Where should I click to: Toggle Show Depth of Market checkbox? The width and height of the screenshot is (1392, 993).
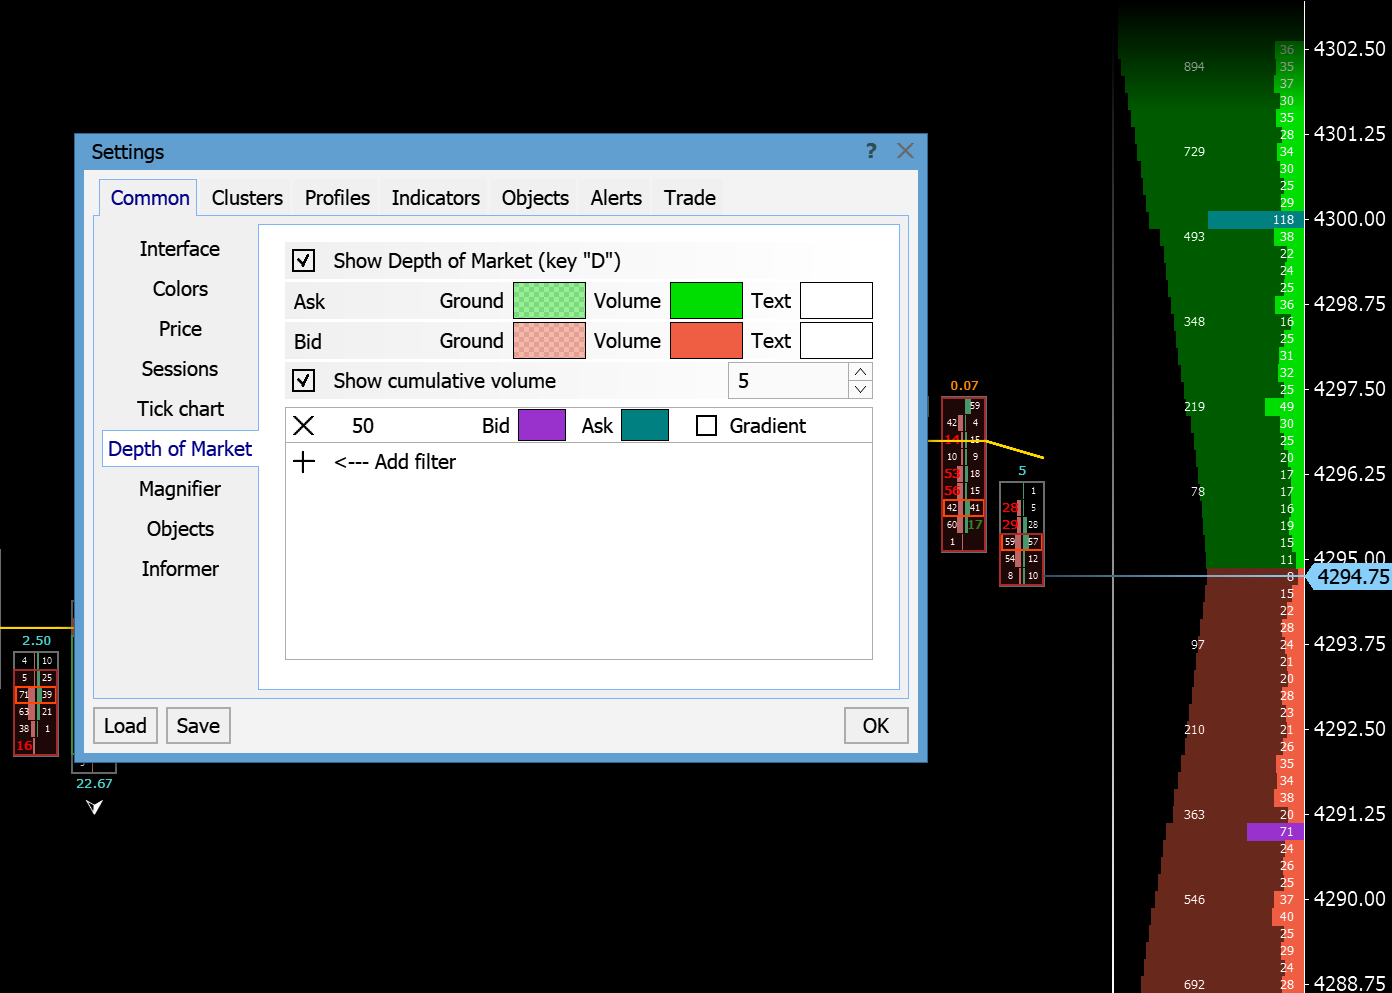click(304, 261)
